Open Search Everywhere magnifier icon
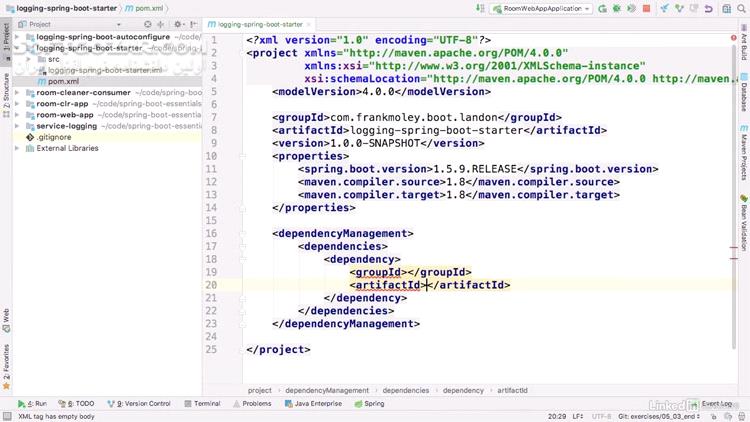750x422 pixels. pyautogui.click(x=741, y=9)
